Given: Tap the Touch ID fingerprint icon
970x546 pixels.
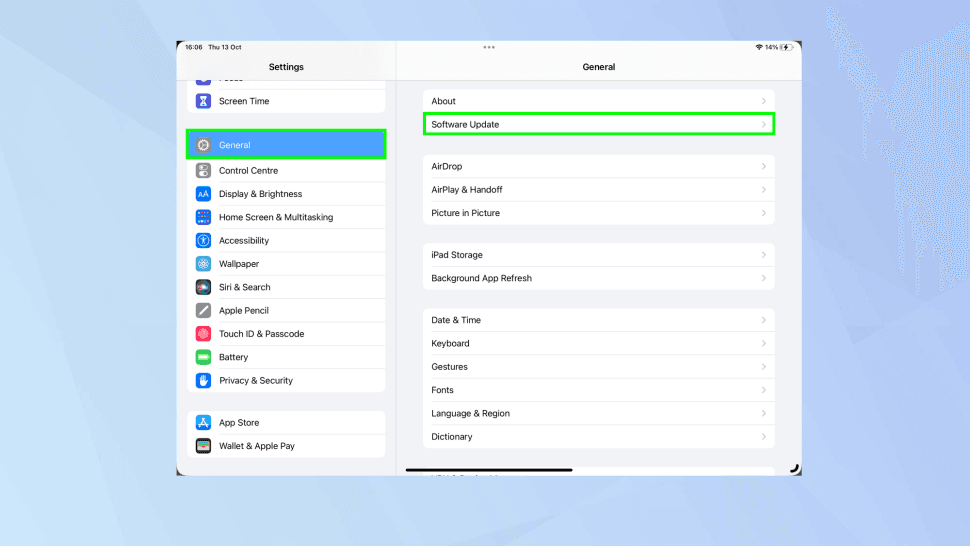Looking at the screenshot, I should click(x=203, y=334).
